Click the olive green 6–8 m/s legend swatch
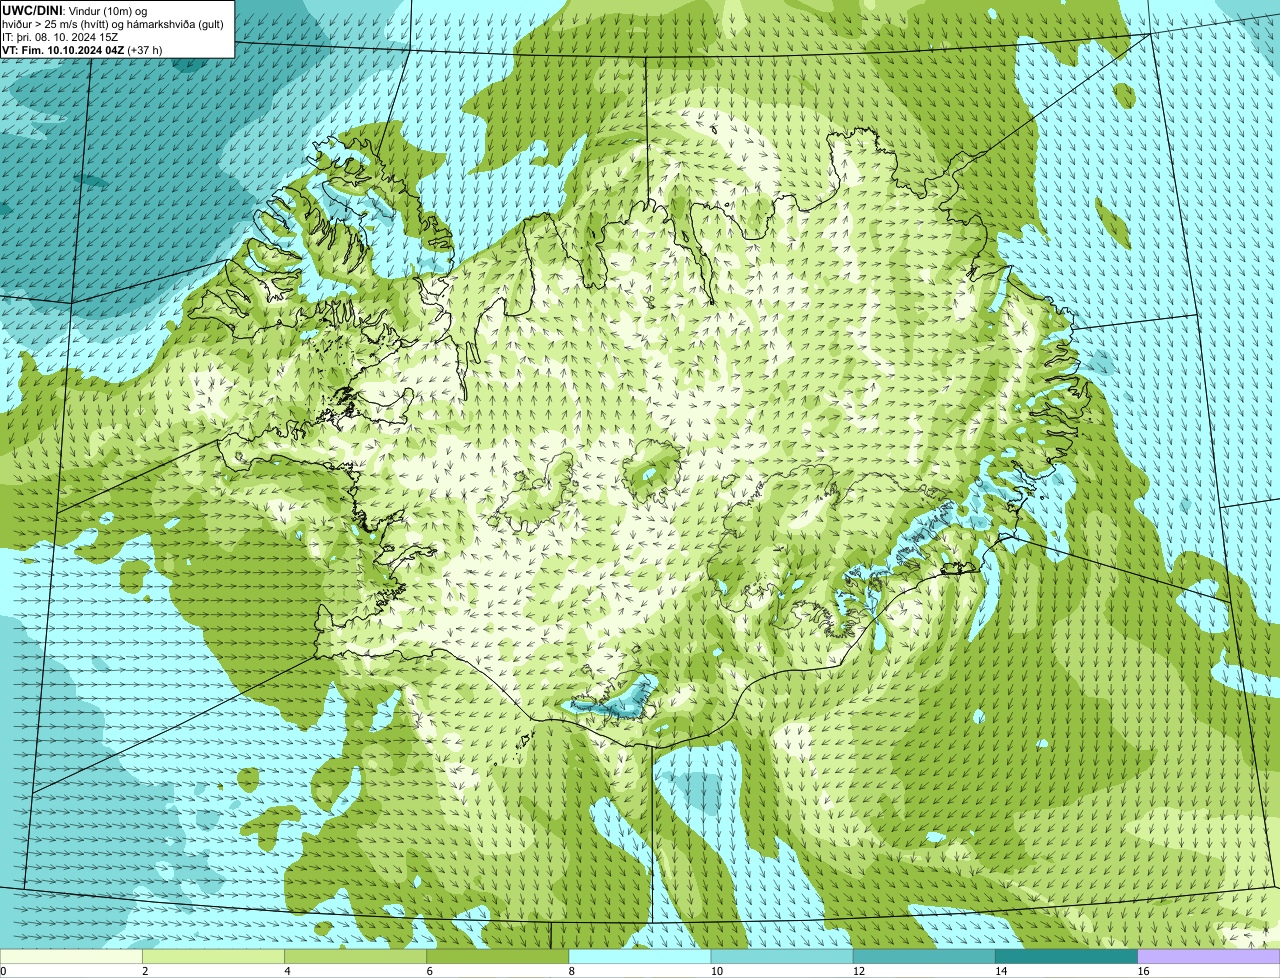 click(x=498, y=957)
